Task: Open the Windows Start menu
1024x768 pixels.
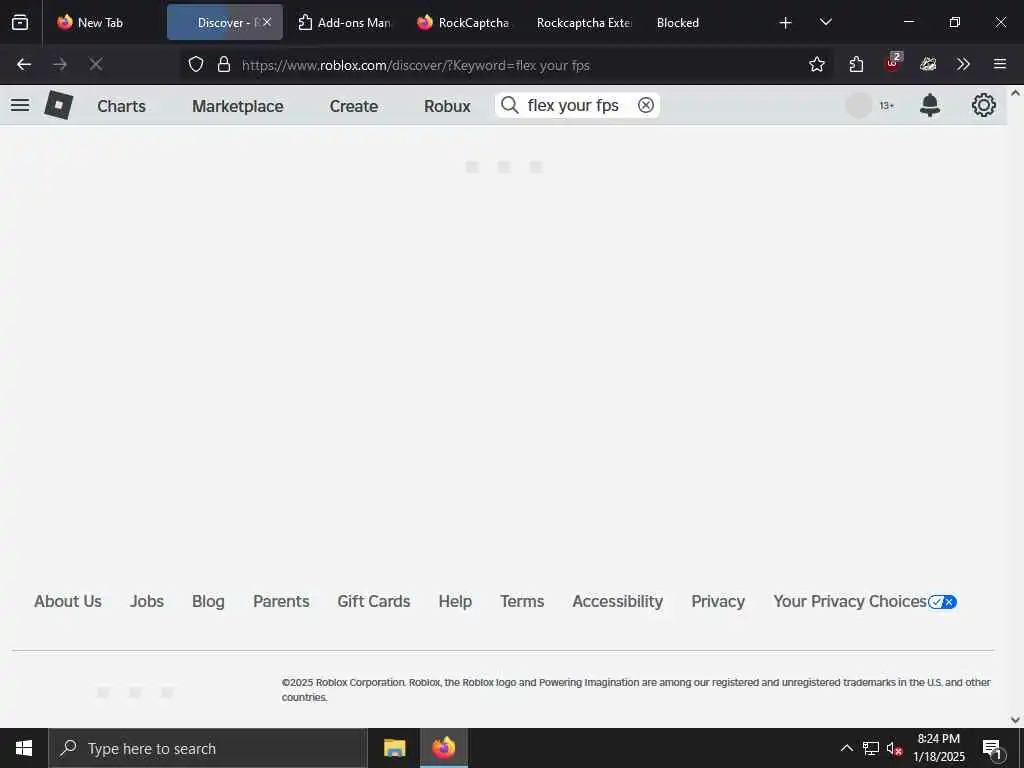Action: 24,748
